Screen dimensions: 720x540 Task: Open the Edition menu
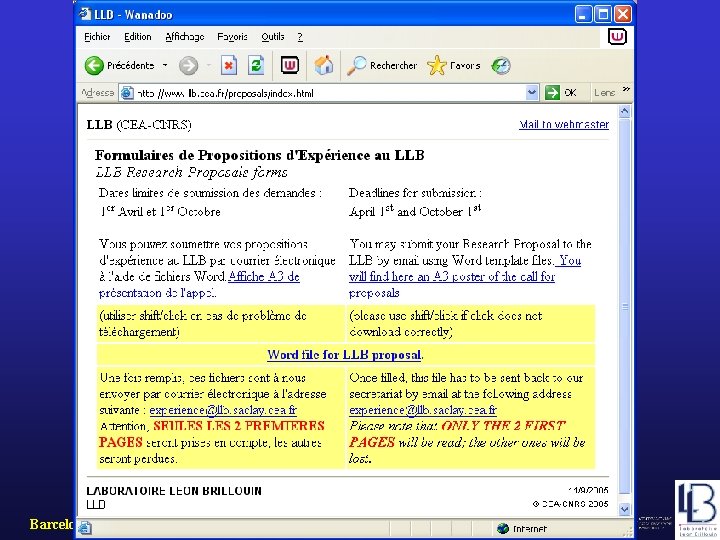click(138, 37)
